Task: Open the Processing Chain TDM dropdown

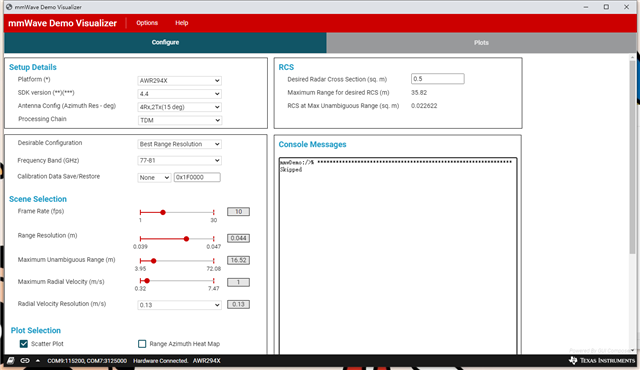Action: click(x=179, y=120)
